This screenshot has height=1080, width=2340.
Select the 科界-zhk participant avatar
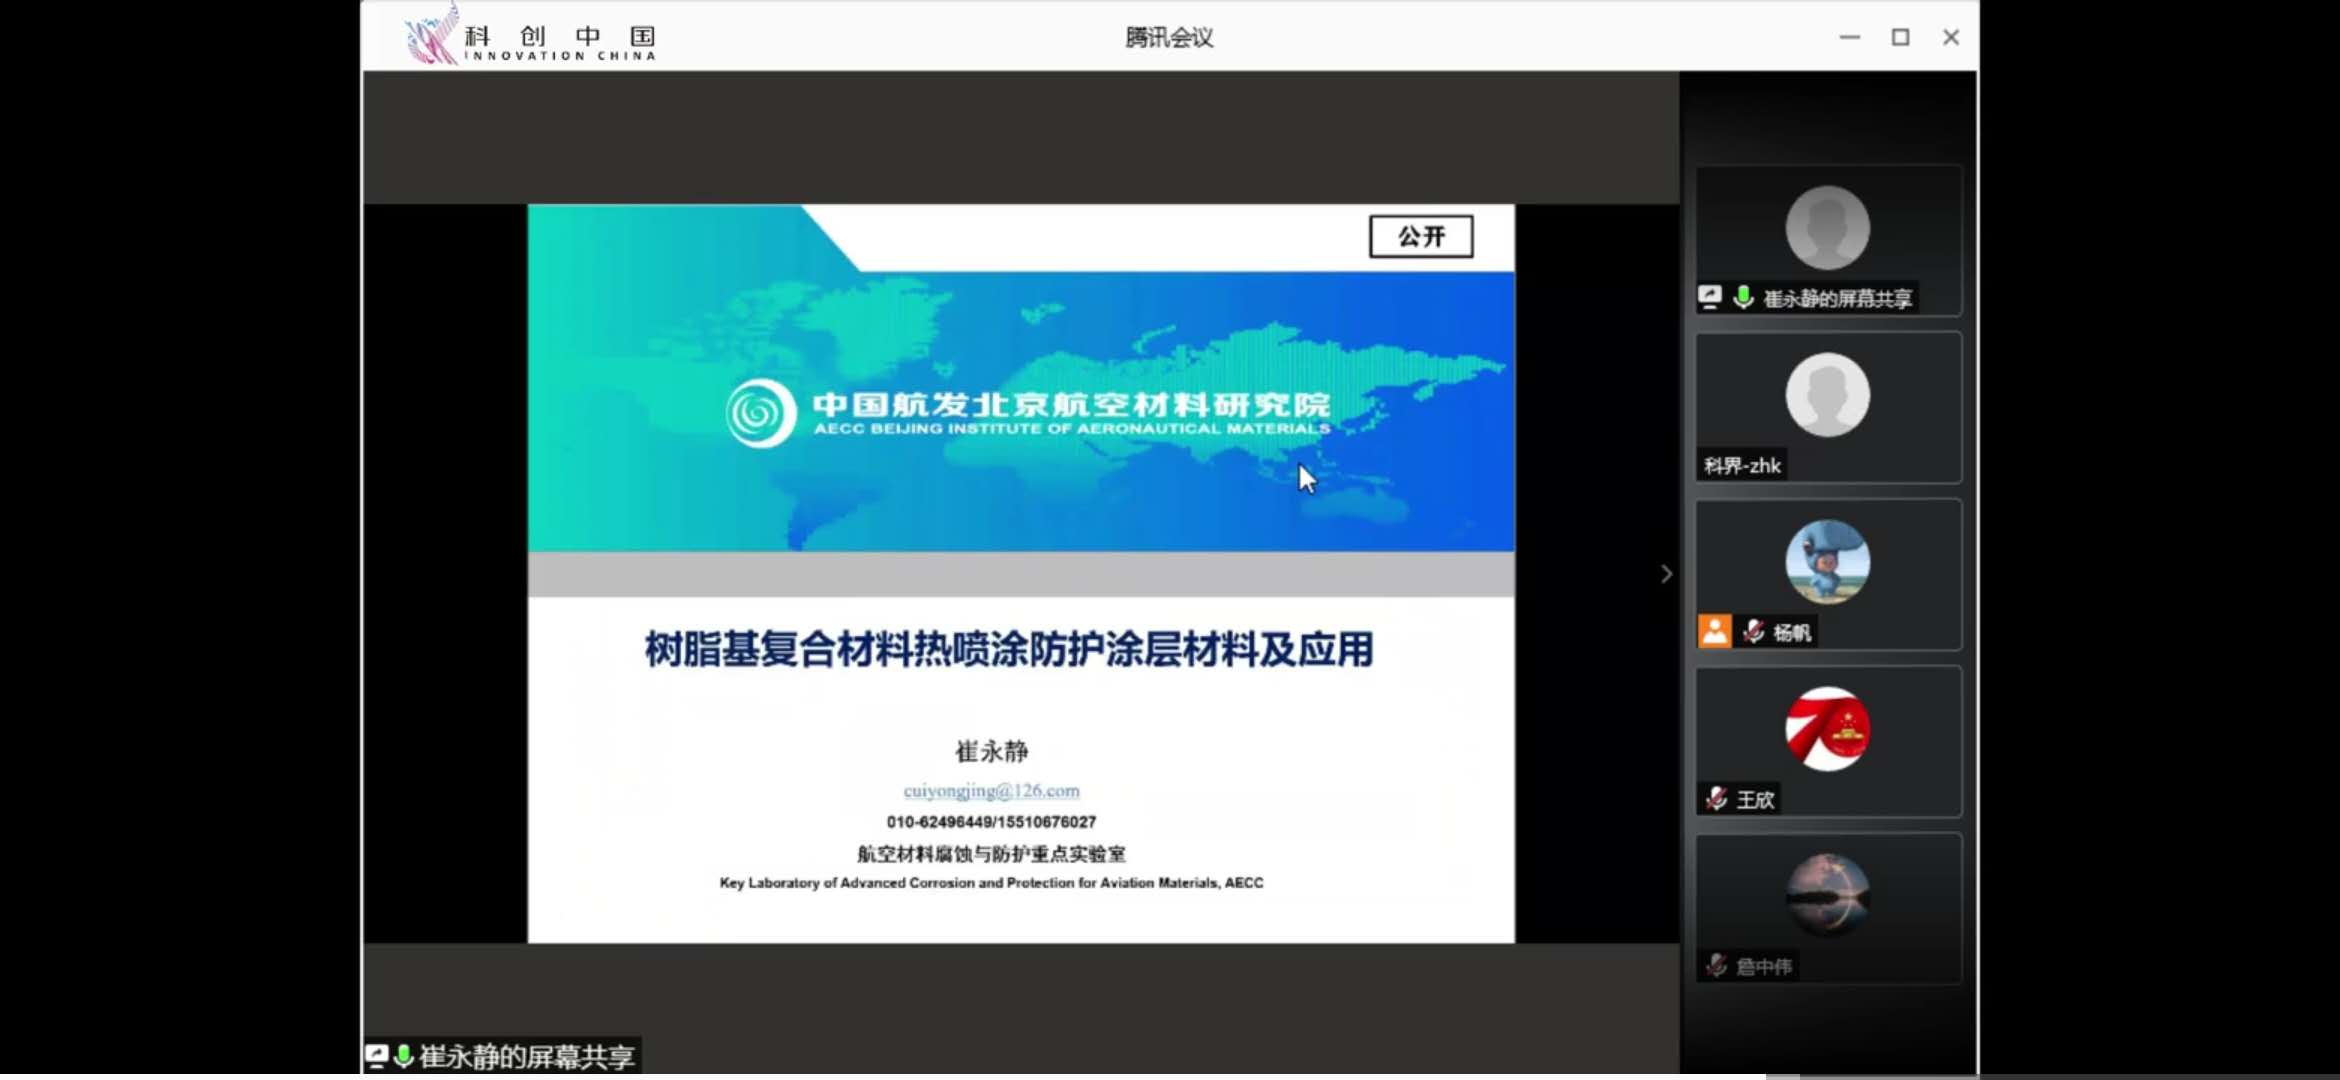coord(1827,395)
